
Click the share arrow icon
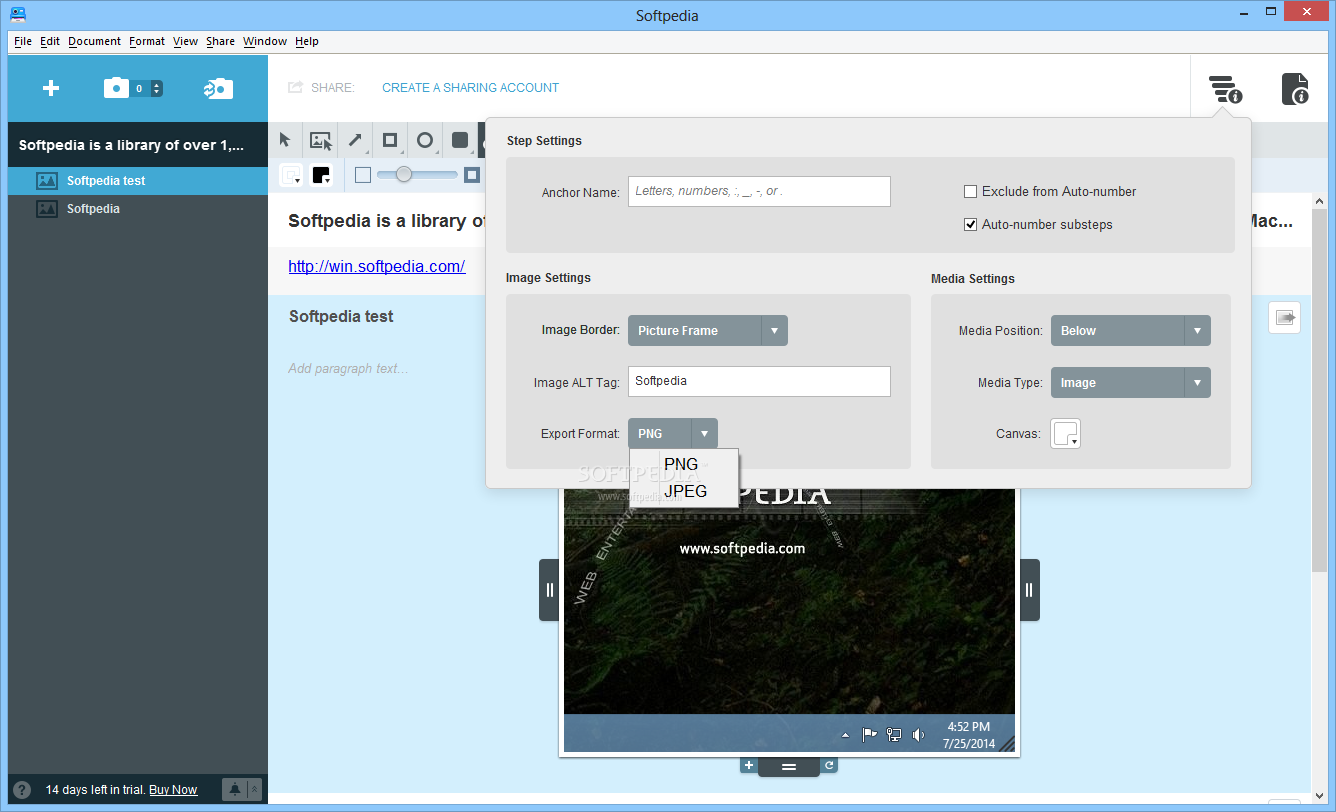tap(295, 88)
